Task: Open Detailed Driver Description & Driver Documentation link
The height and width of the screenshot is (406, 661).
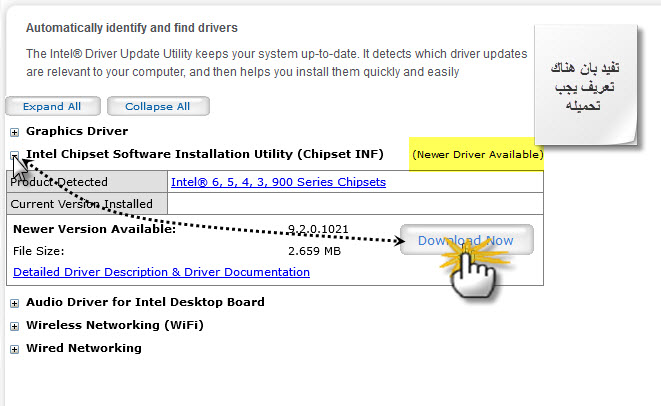Action: tap(161, 272)
